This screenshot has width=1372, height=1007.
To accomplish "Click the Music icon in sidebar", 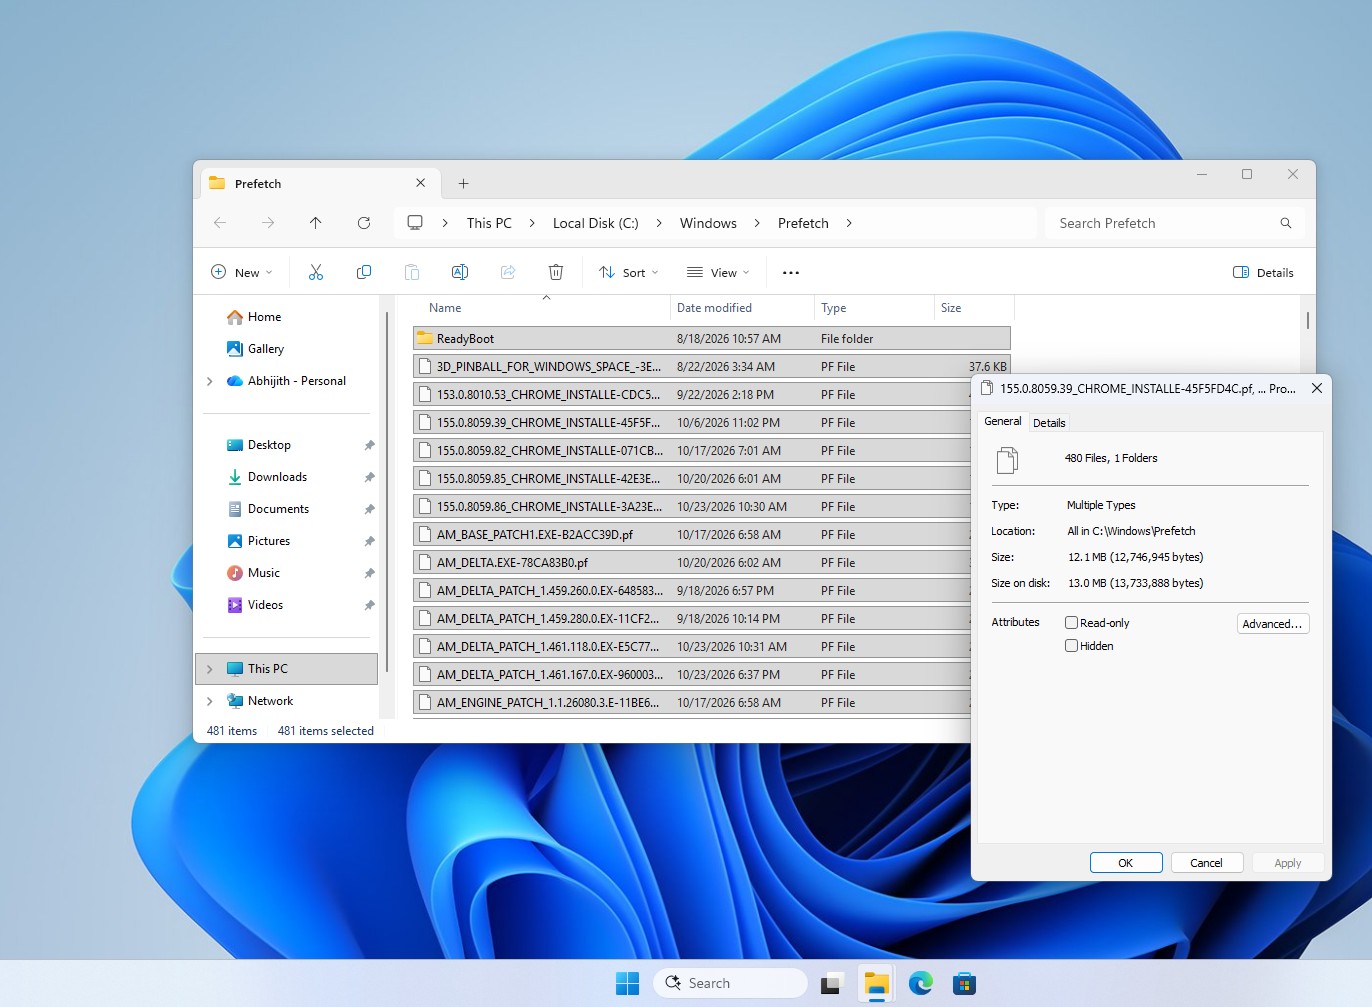I will (235, 573).
